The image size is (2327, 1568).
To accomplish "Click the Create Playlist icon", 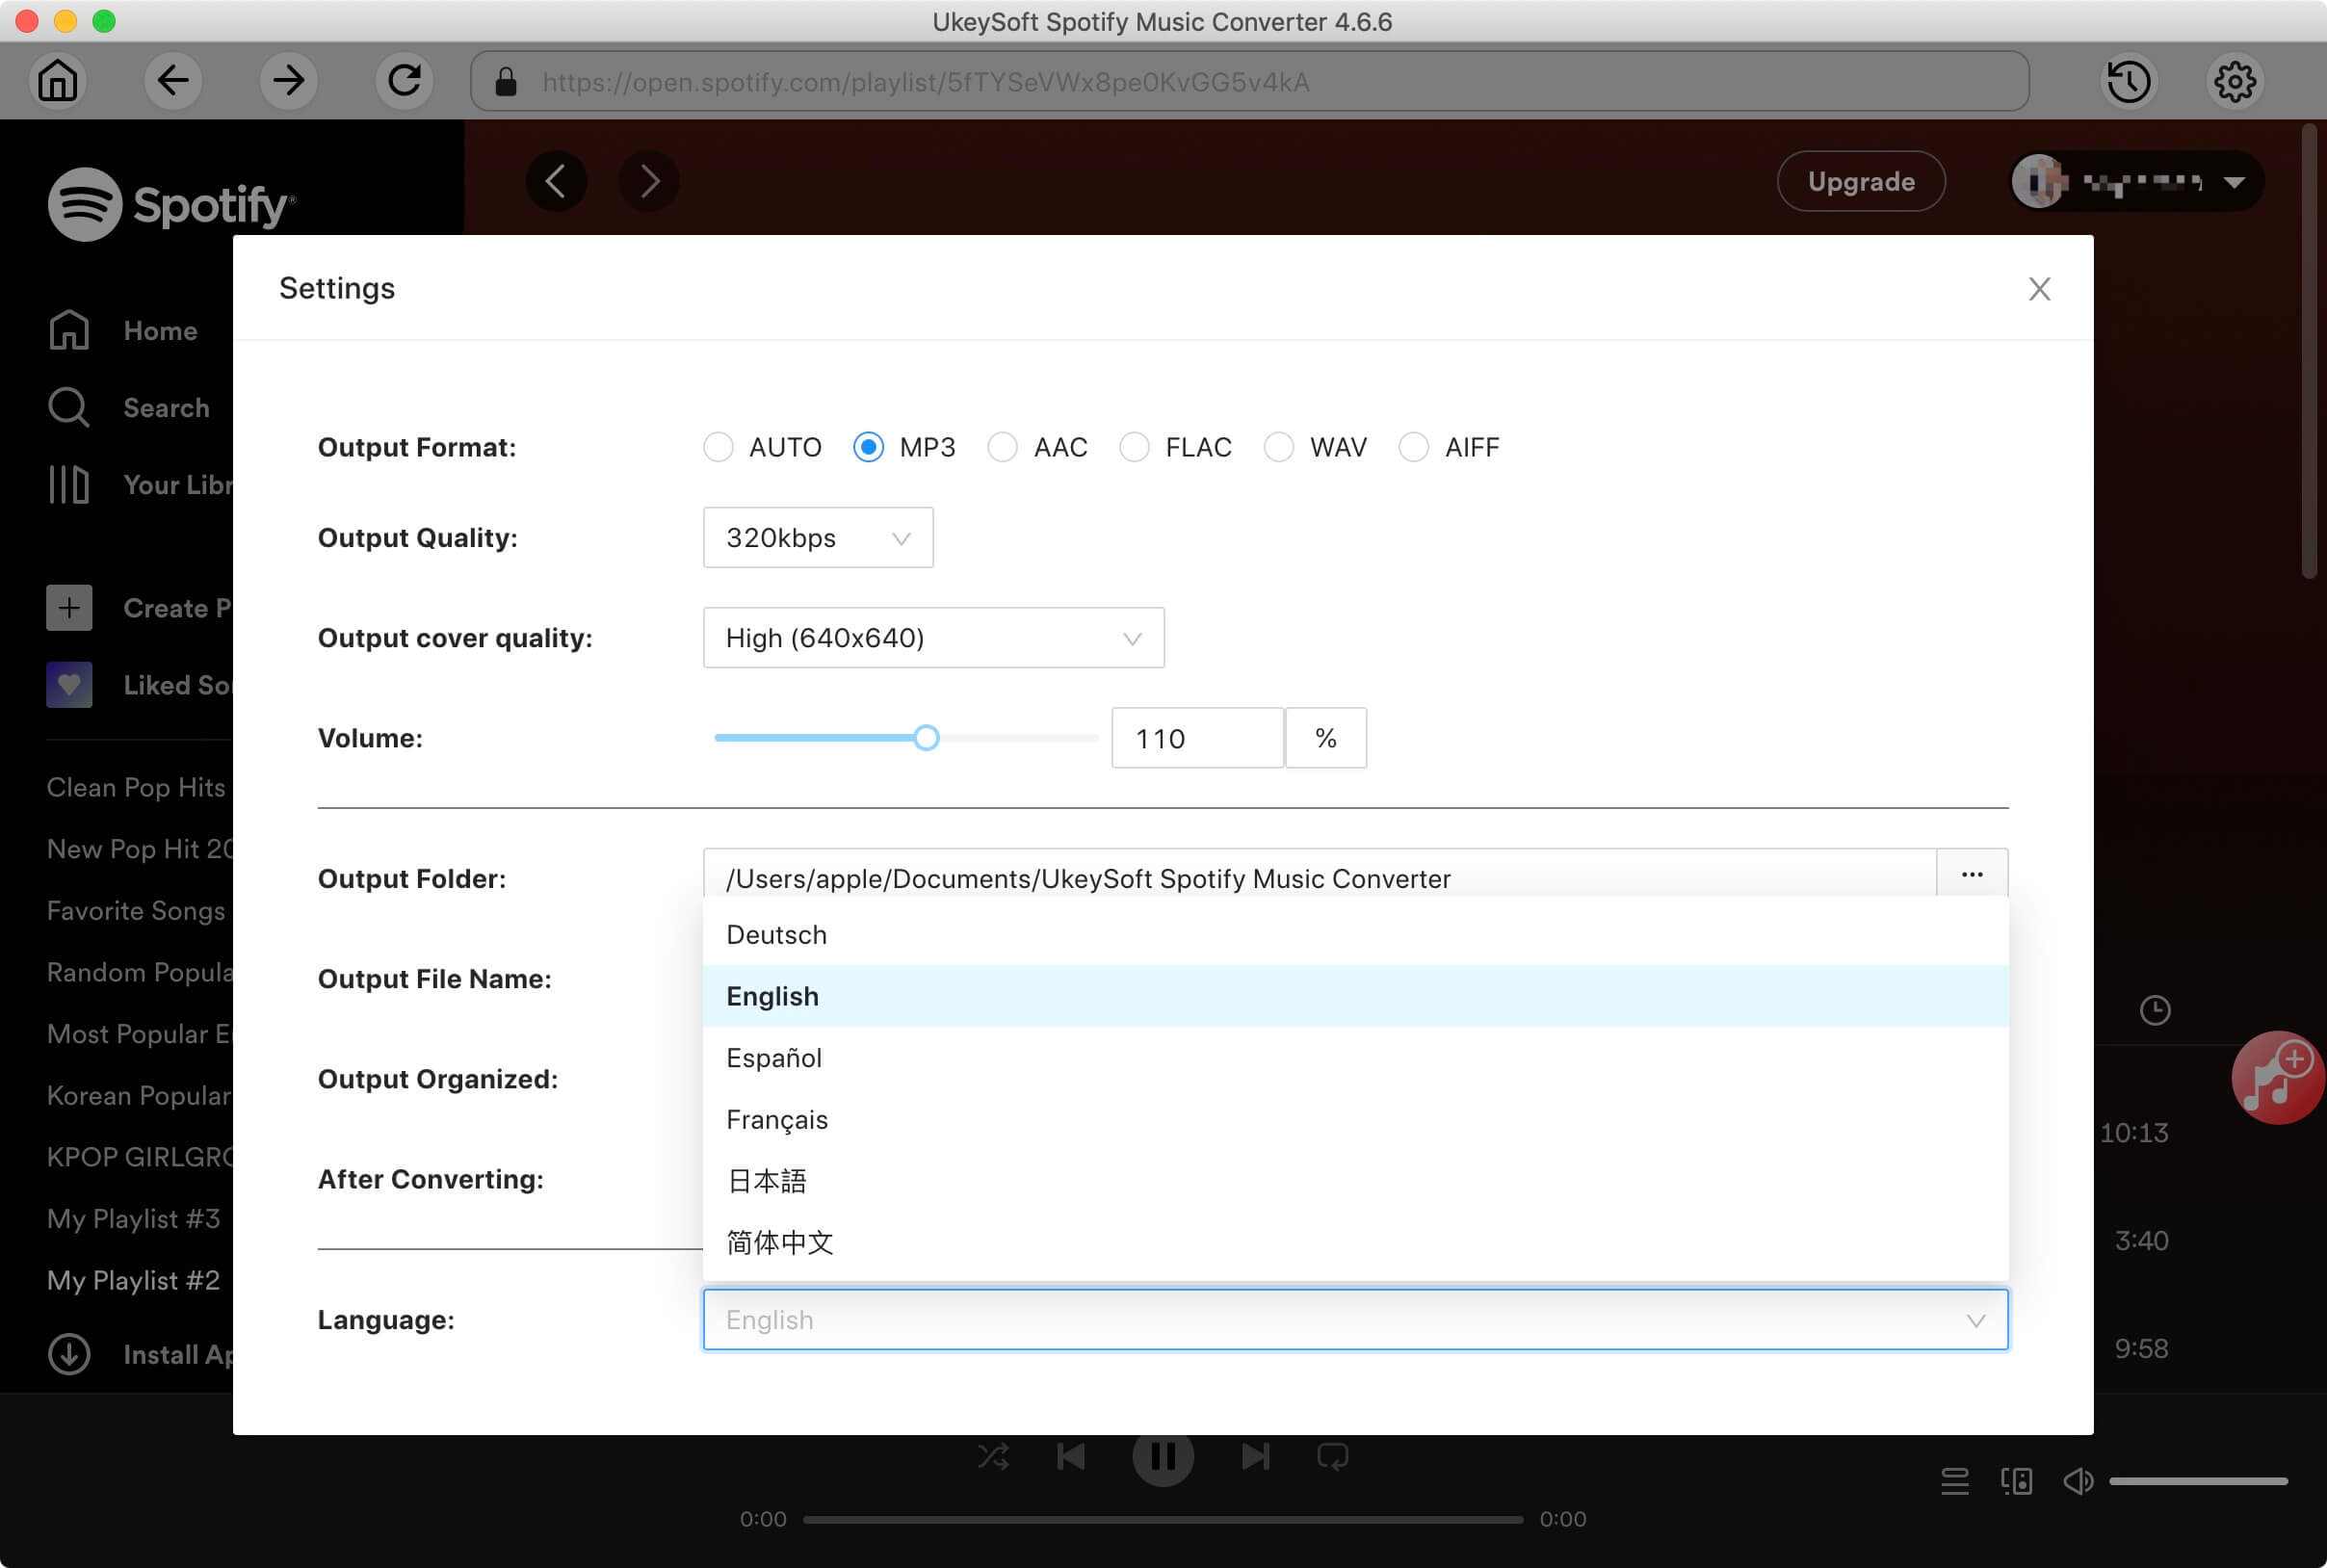I will [68, 607].
